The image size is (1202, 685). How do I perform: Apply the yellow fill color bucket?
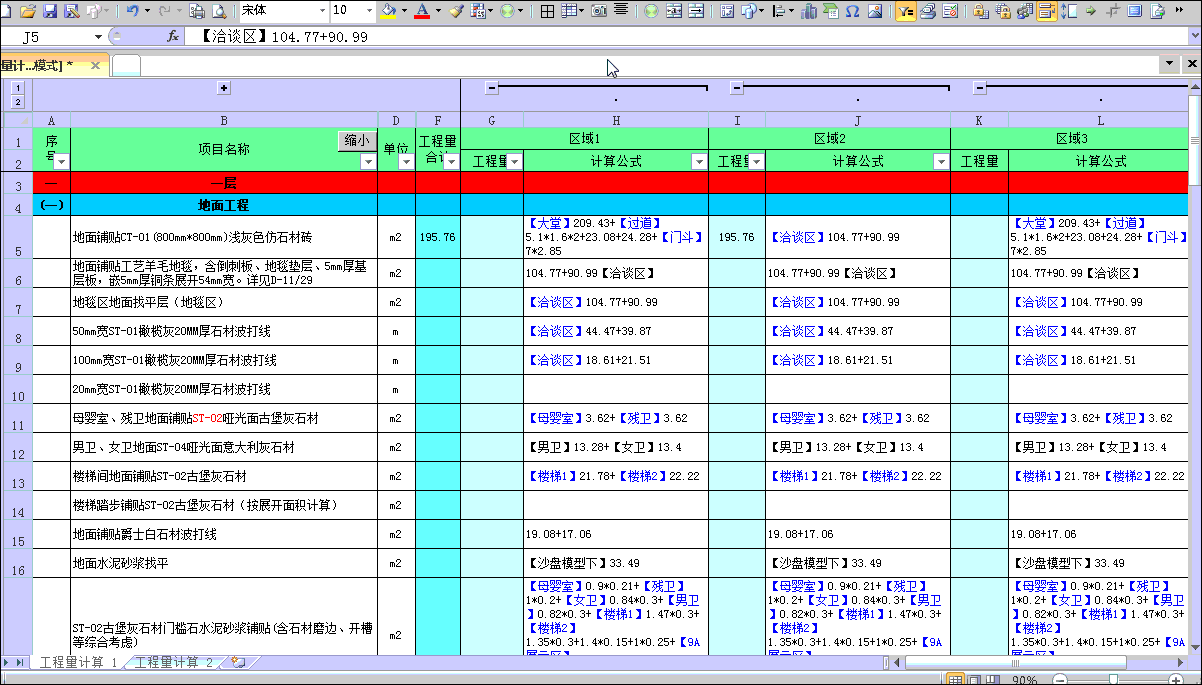point(389,11)
